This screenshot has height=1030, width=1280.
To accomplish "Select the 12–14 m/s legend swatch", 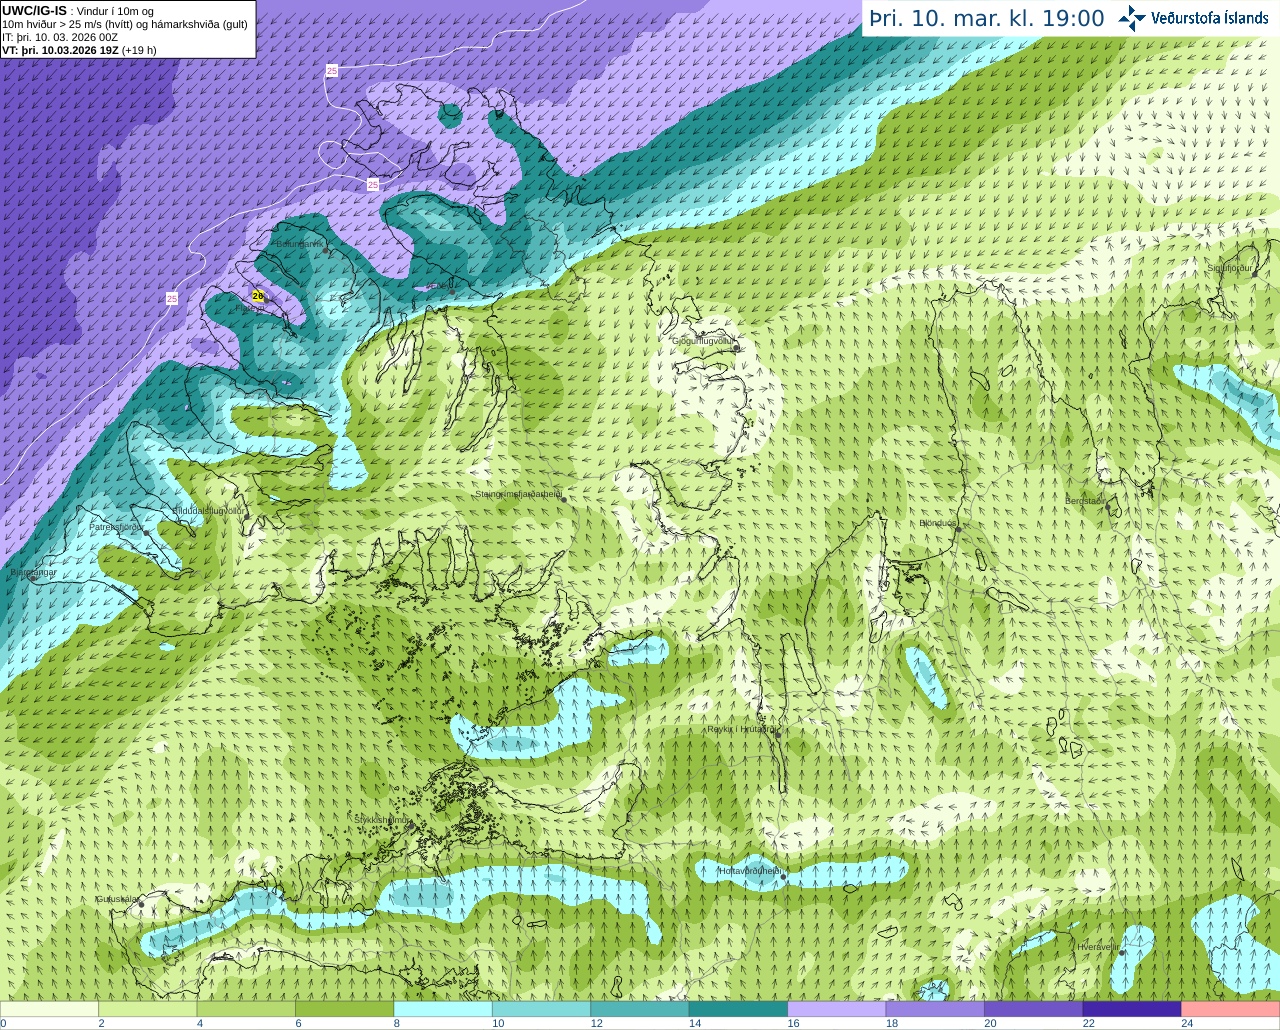I will [640, 1009].
